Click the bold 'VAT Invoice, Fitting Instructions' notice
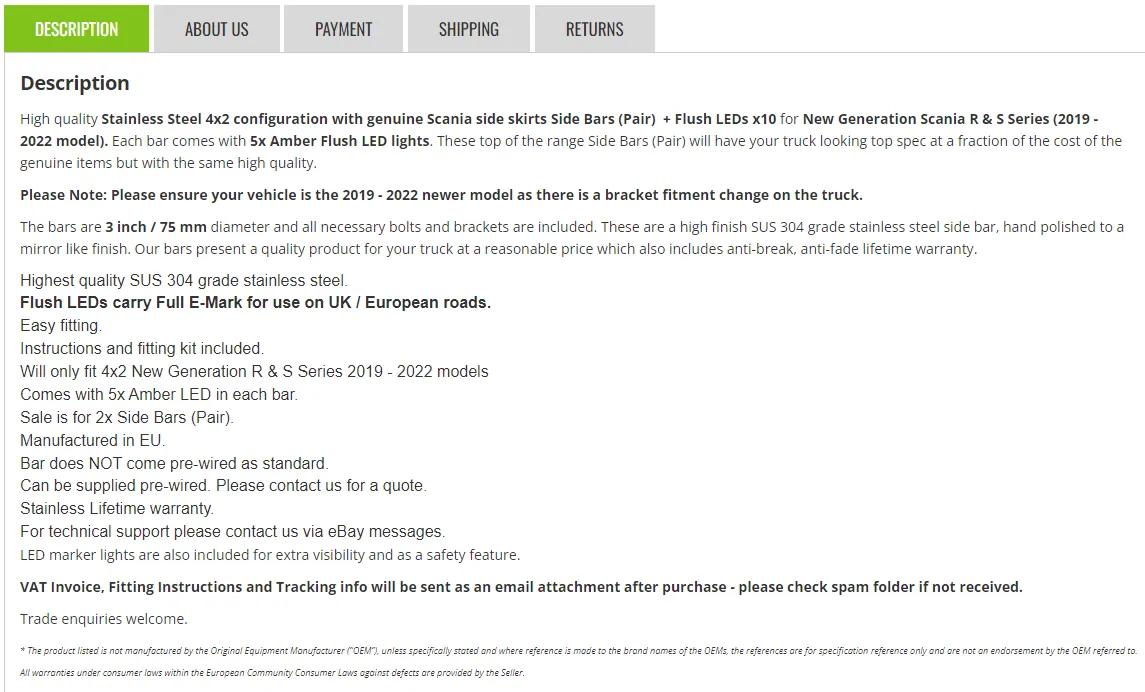The height and width of the screenshot is (692, 1145). click(x=521, y=587)
